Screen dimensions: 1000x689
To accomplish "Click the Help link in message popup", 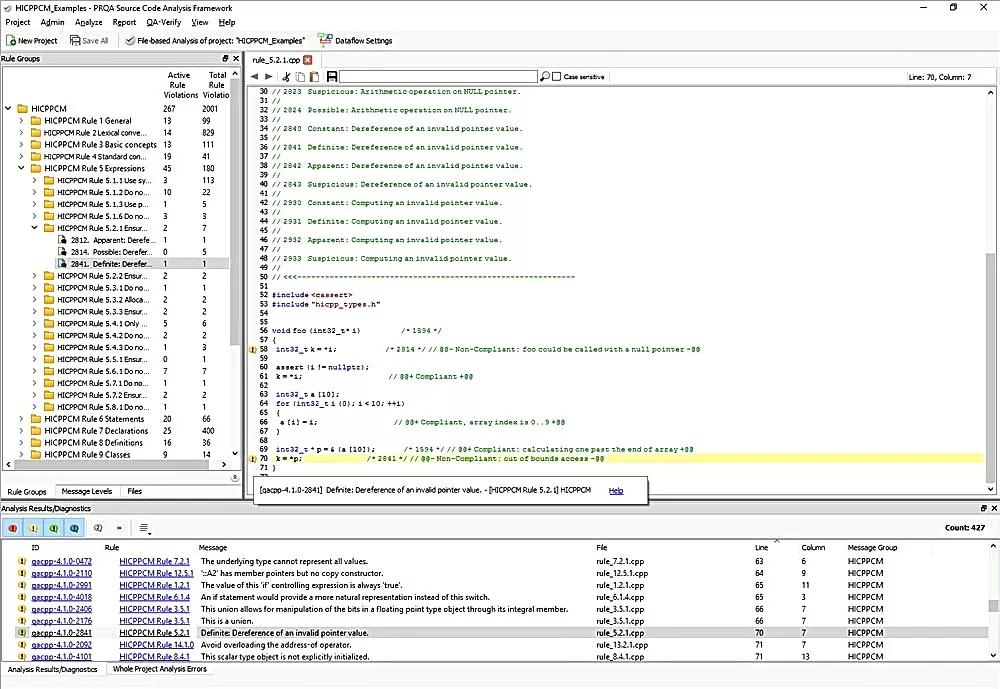I will click(615, 491).
